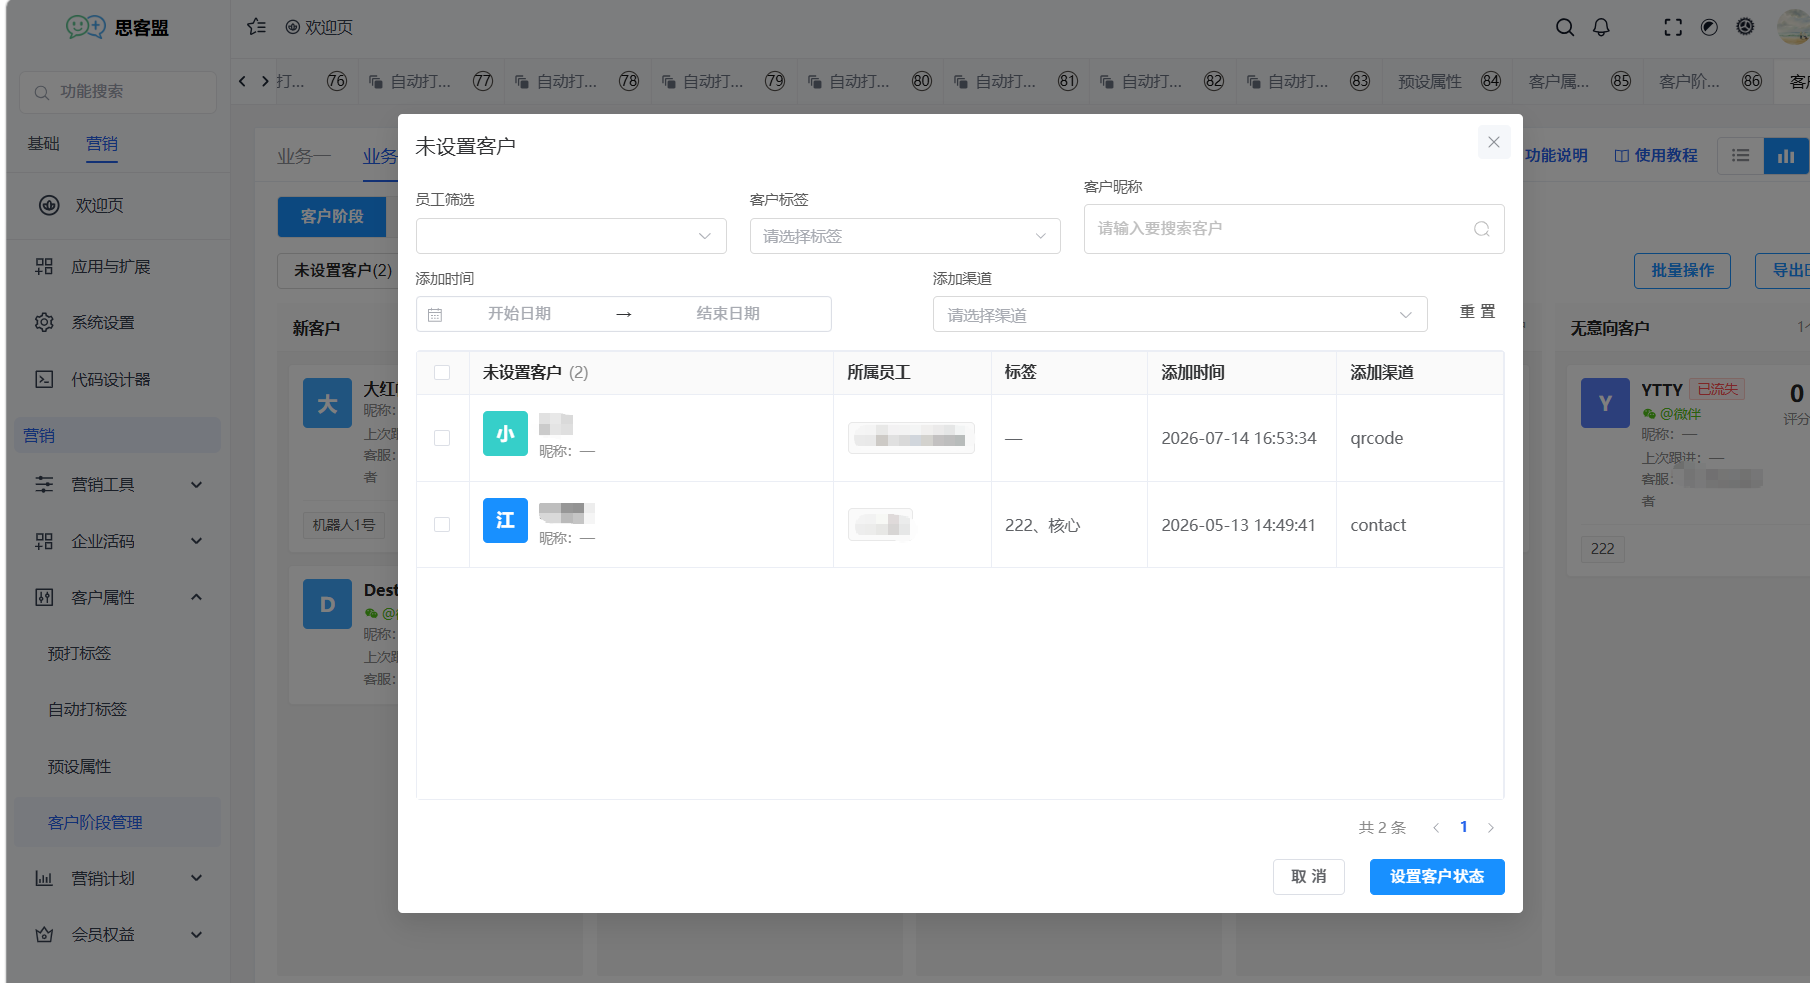1810x983 pixels.
Task: Click the YTTY customer card name
Action: (1662, 390)
